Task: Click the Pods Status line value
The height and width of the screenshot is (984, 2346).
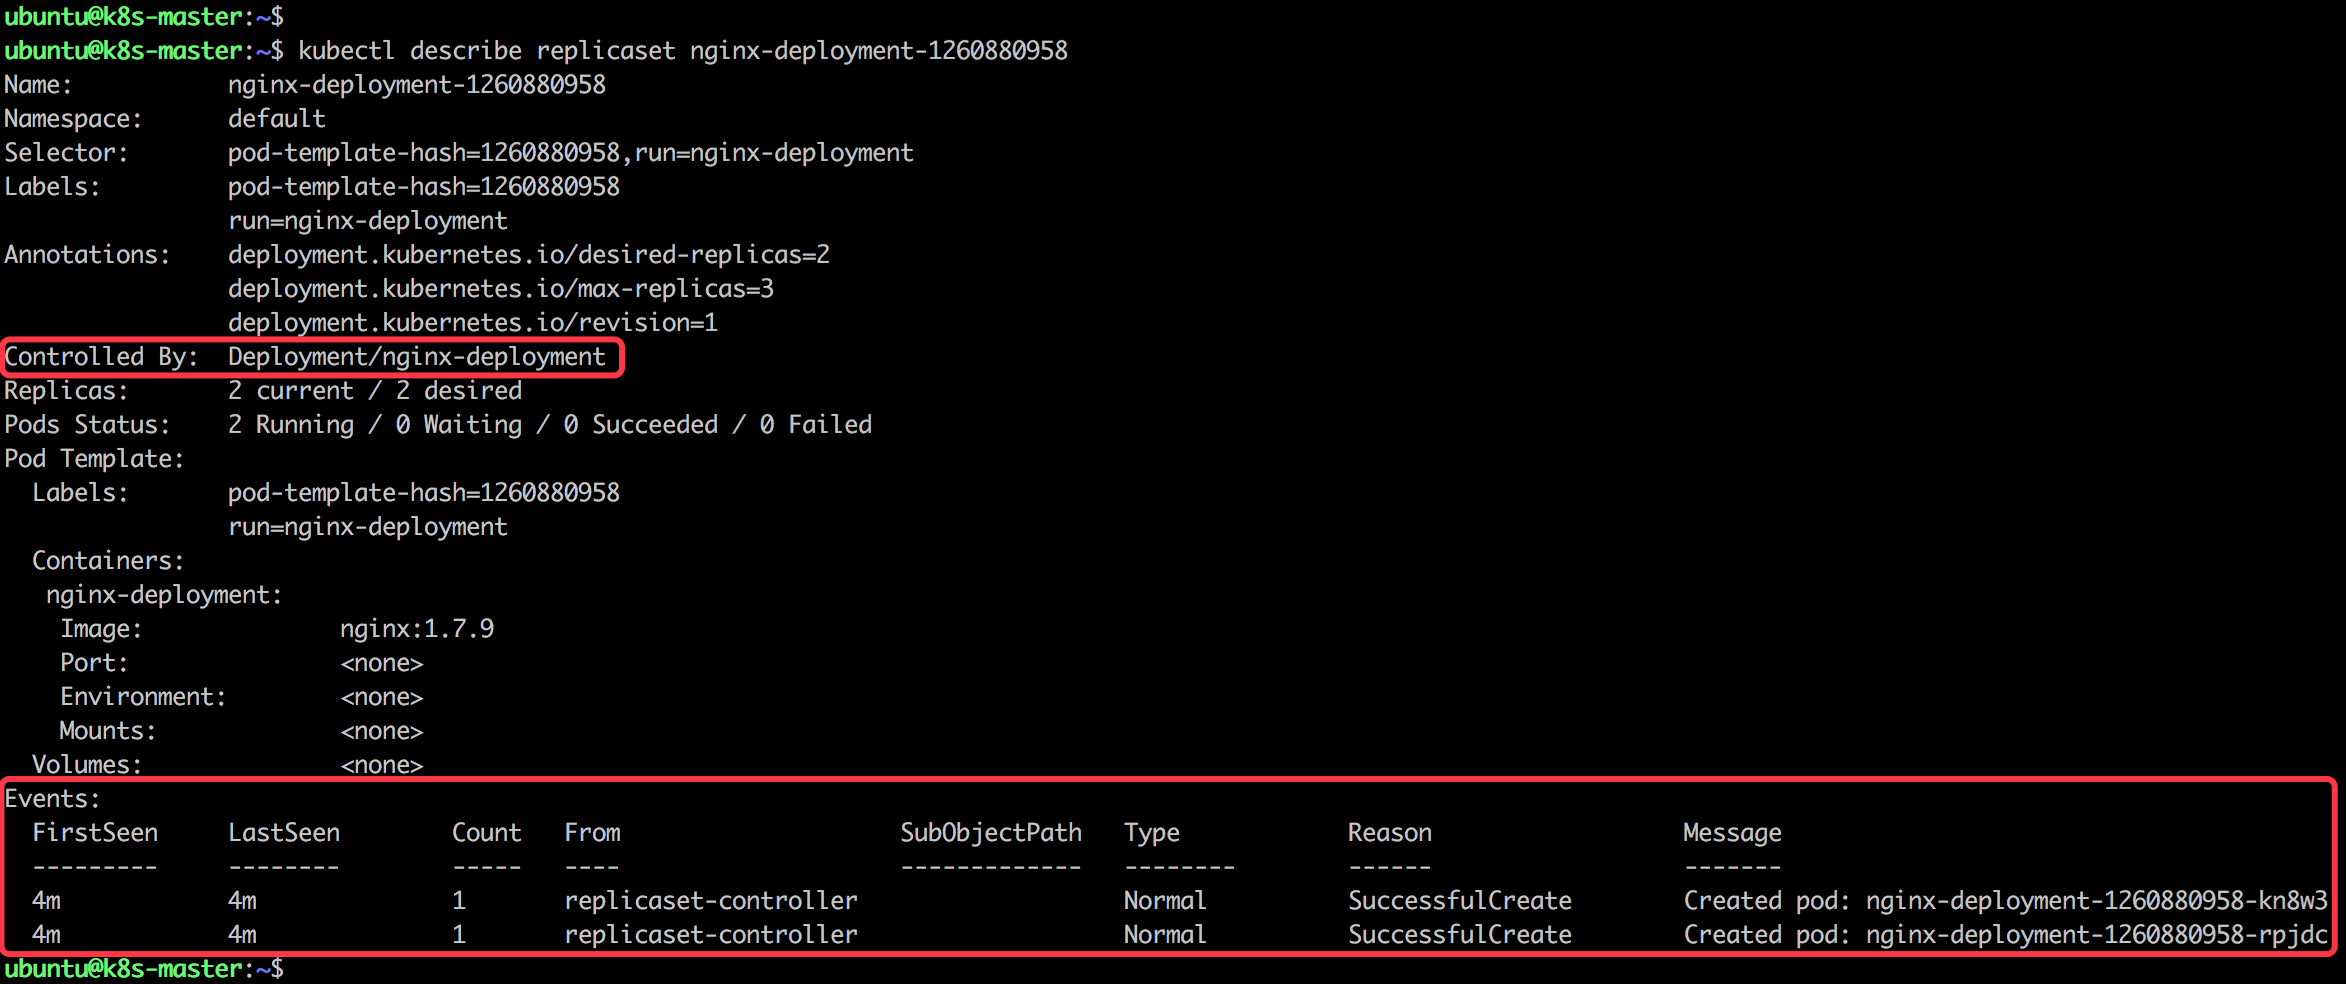Action: coord(550,425)
